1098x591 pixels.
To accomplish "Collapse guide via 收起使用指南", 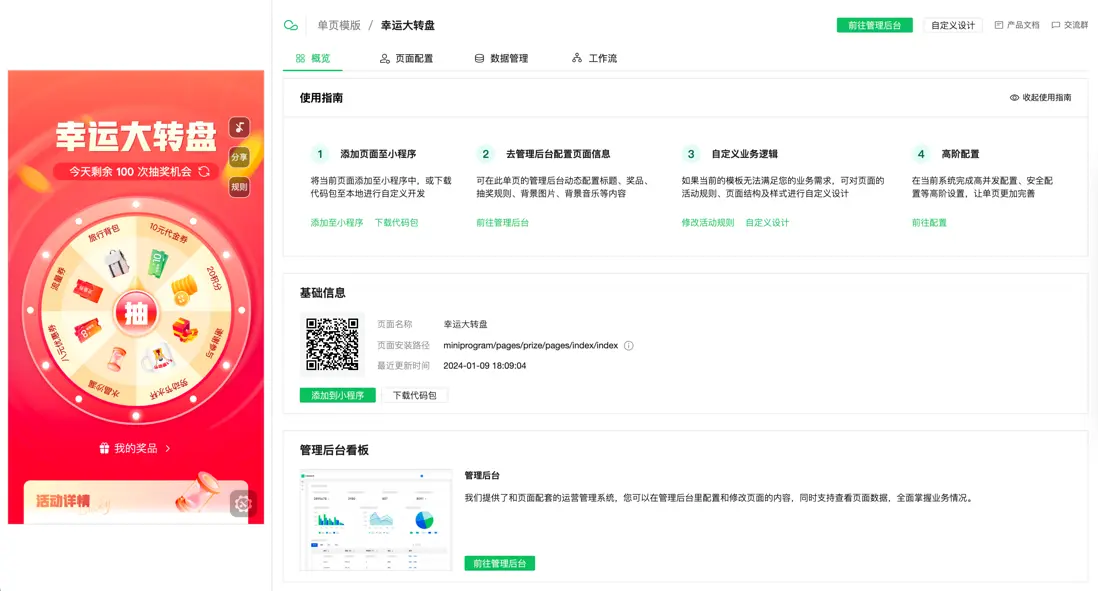I will coord(1040,97).
